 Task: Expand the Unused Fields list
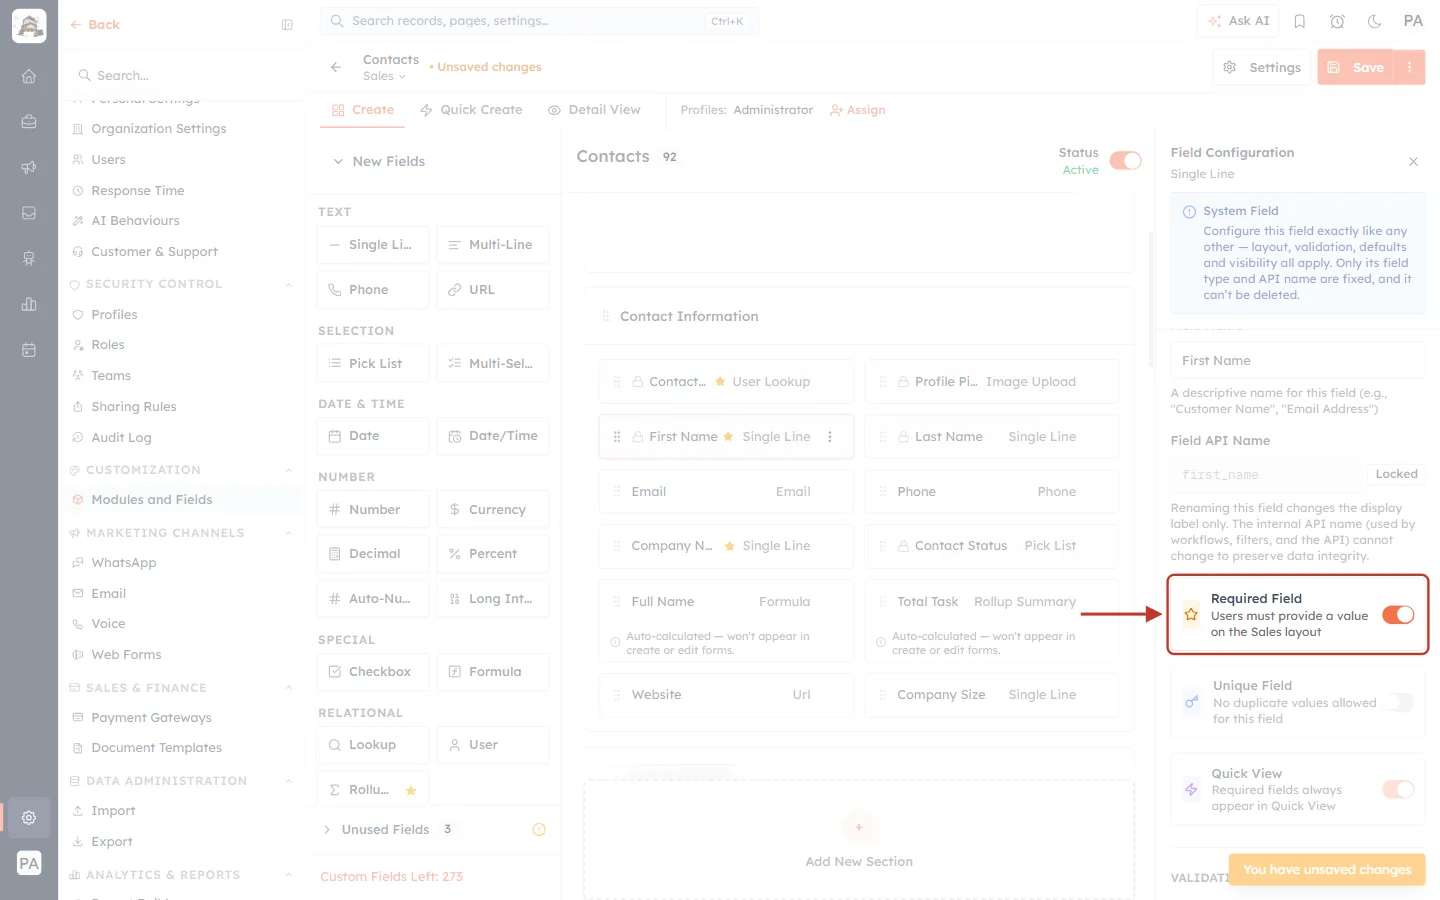[327, 830]
